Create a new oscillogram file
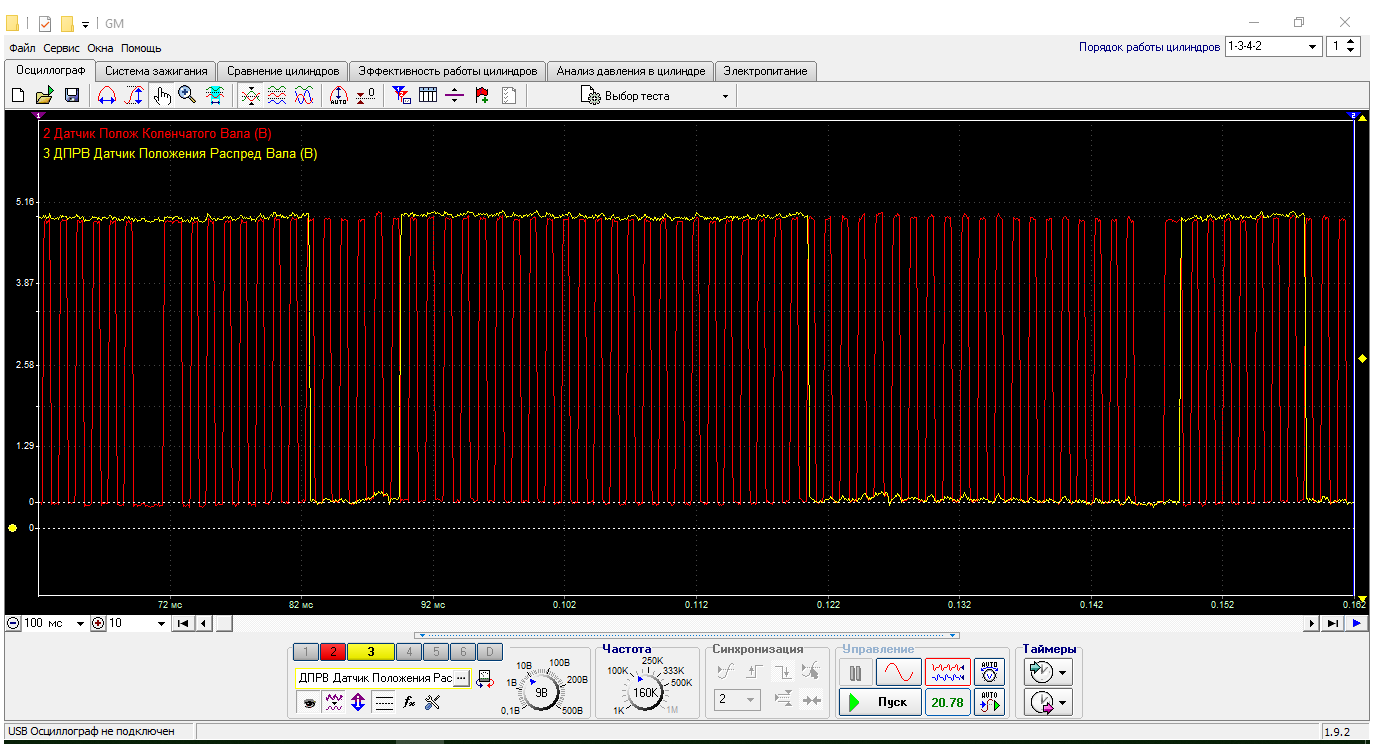 click(x=18, y=95)
